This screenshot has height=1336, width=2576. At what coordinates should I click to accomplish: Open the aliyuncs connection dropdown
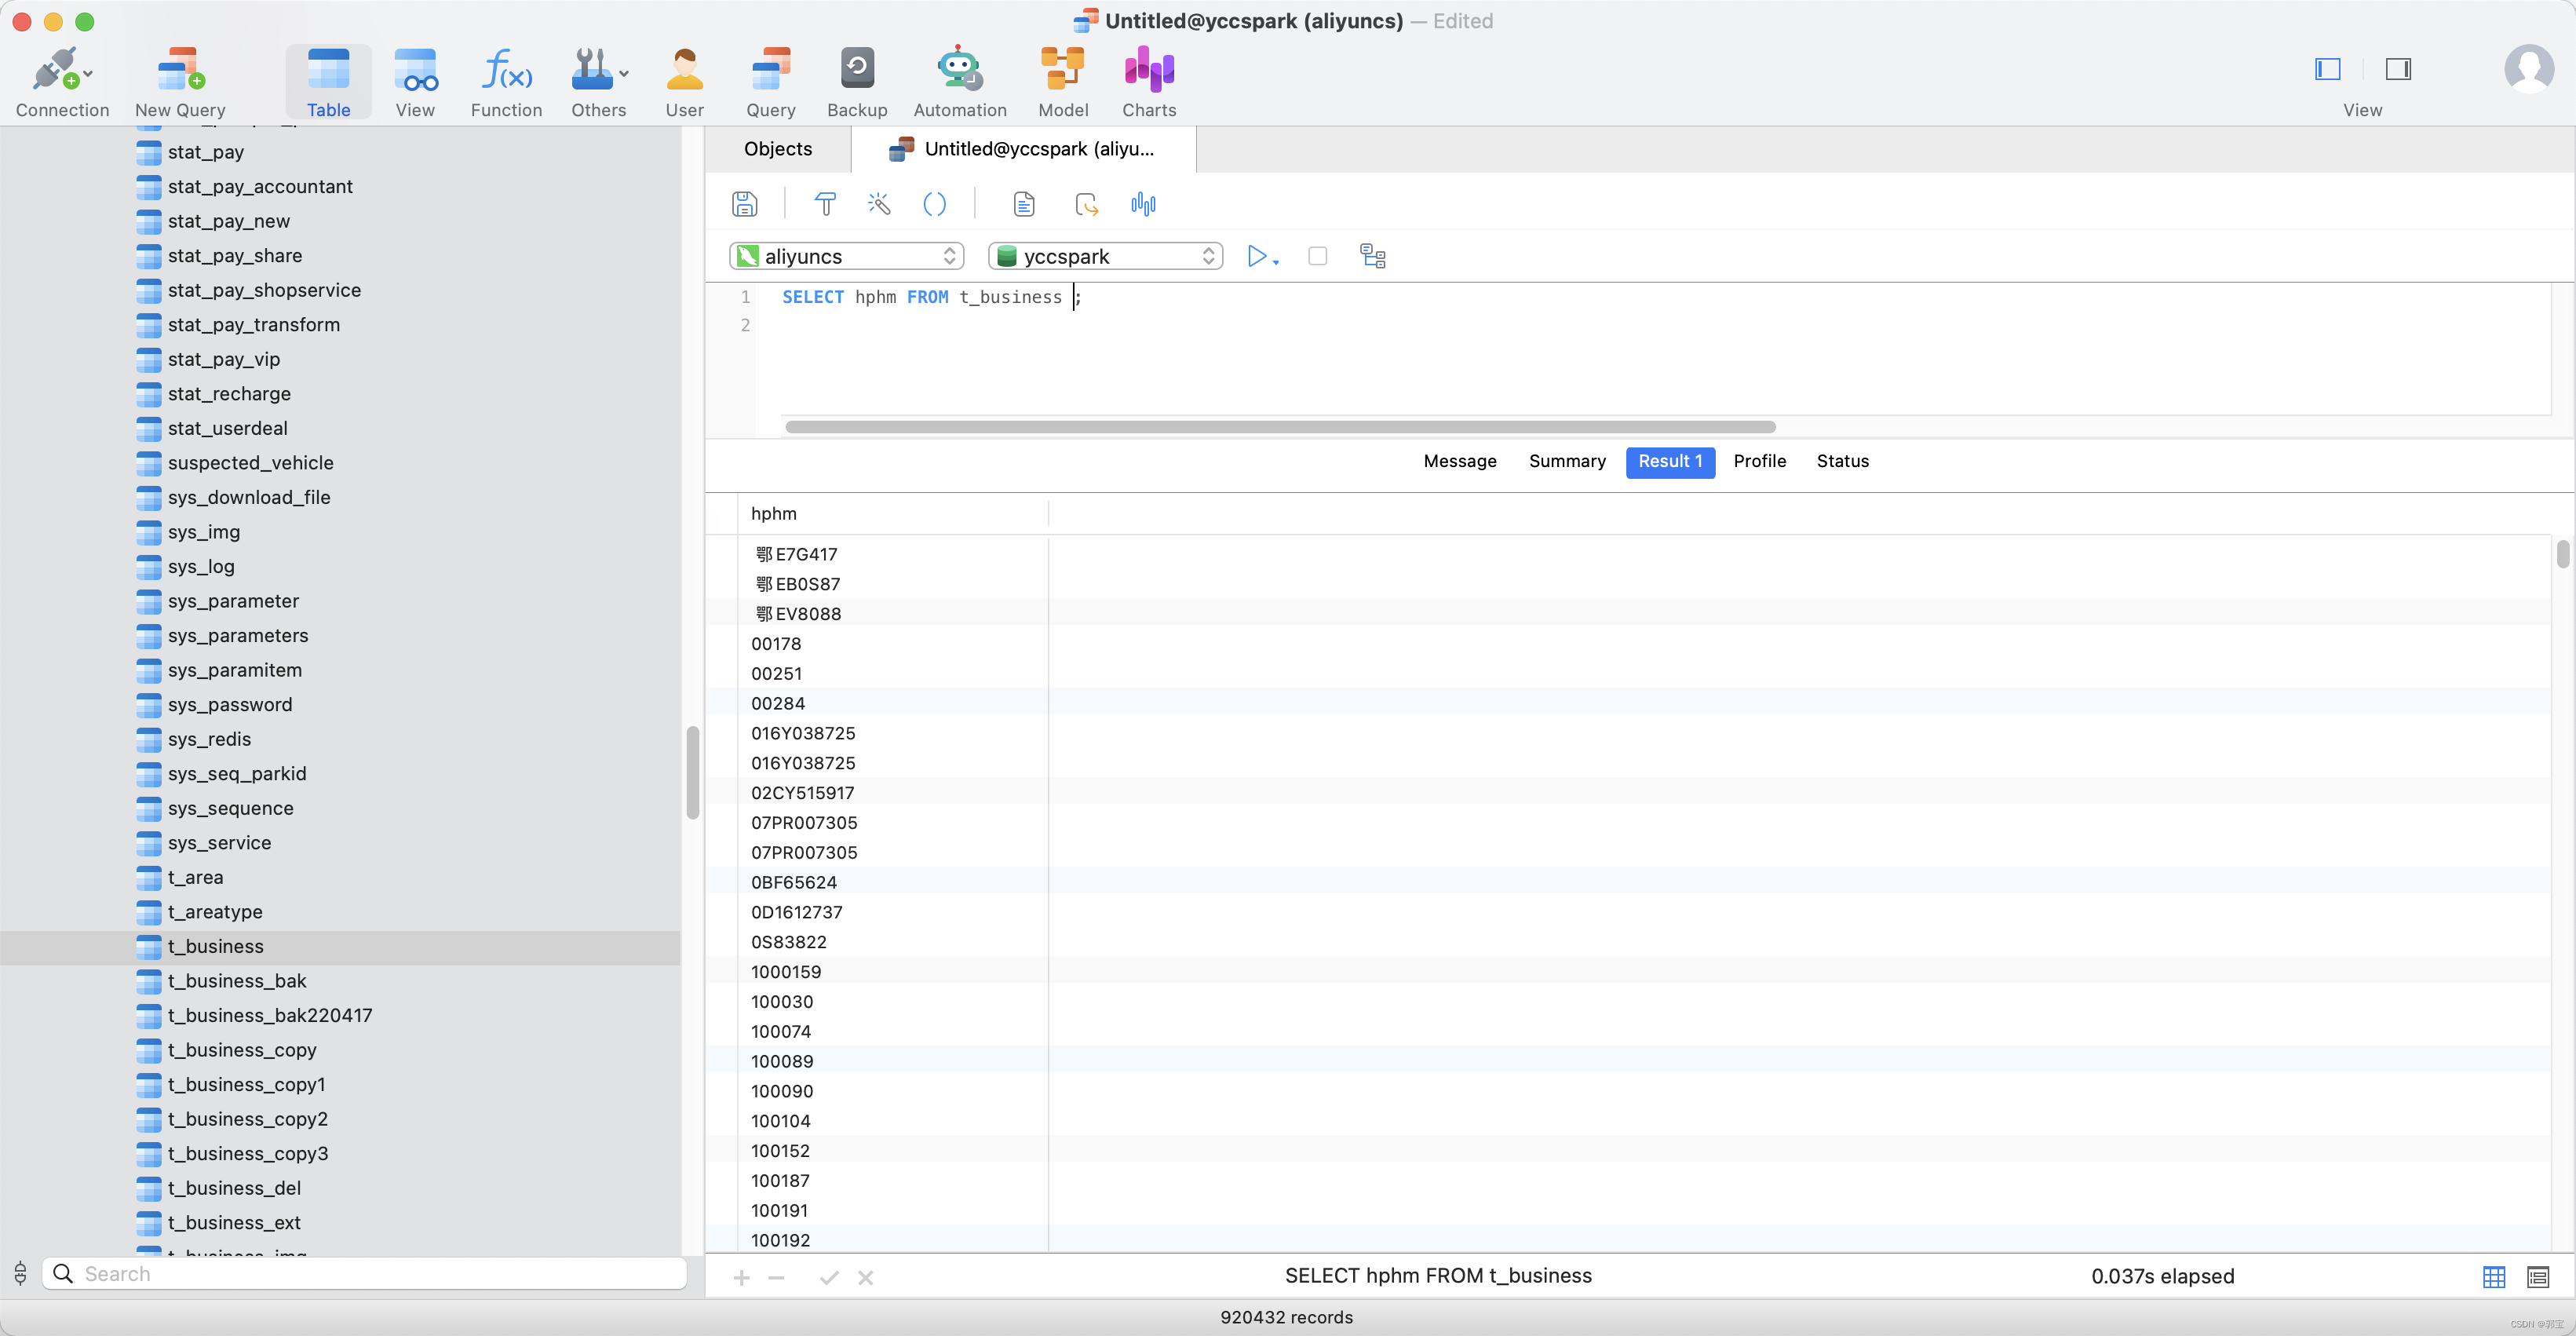click(846, 256)
